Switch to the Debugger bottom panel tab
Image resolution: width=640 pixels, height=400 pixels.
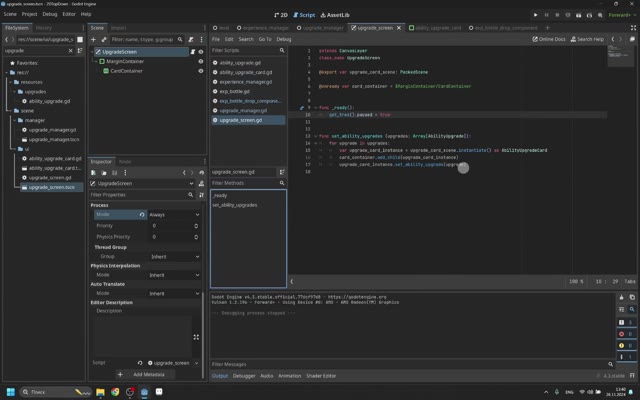pyautogui.click(x=244, y=376)
